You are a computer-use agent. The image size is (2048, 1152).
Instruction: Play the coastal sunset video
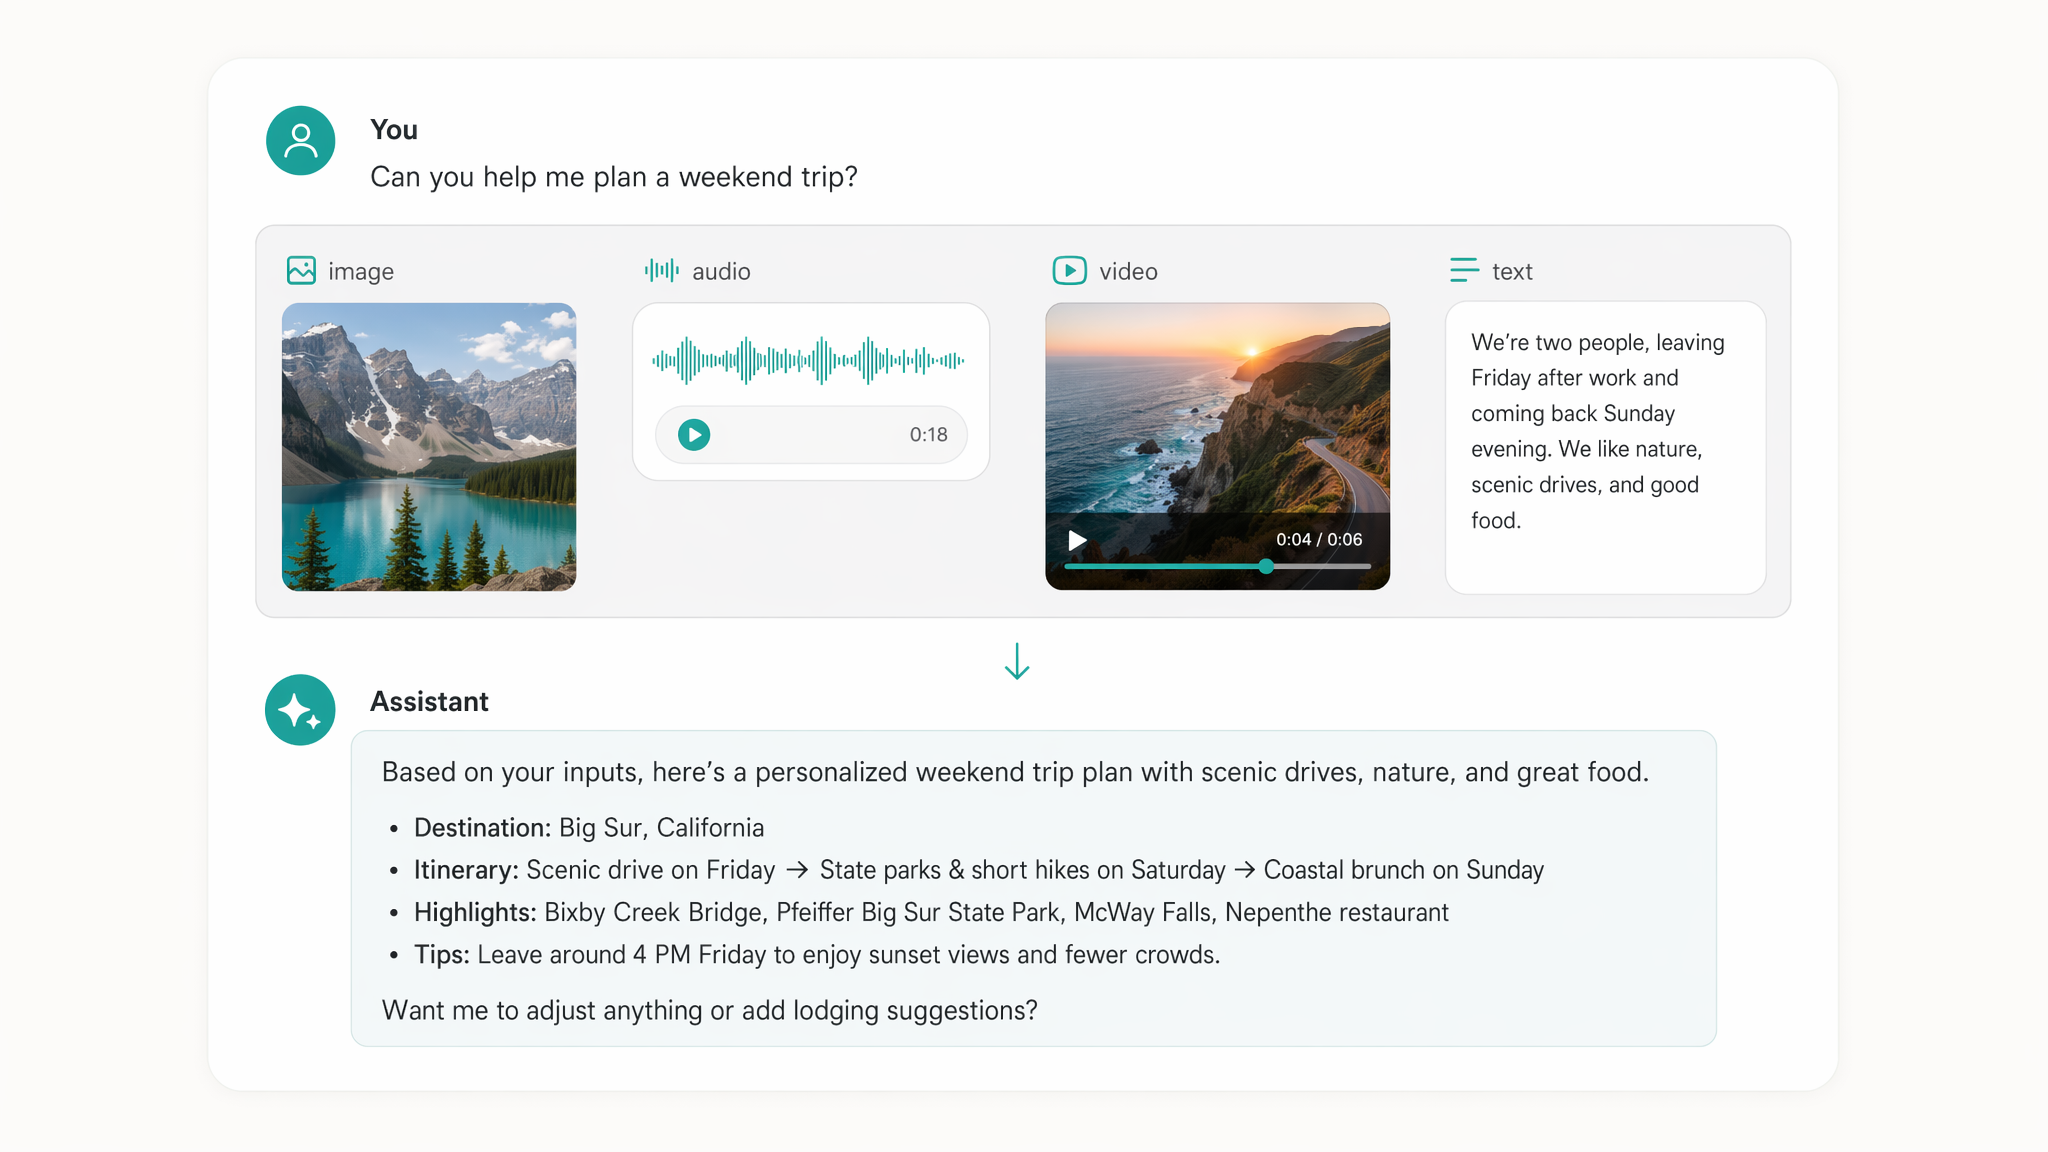pos(1077,540)
